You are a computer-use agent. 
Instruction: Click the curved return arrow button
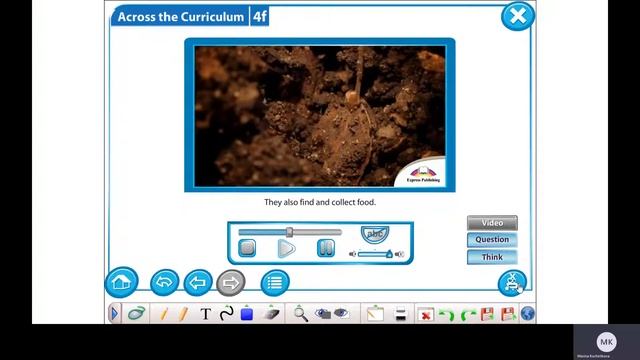[164, 282]
